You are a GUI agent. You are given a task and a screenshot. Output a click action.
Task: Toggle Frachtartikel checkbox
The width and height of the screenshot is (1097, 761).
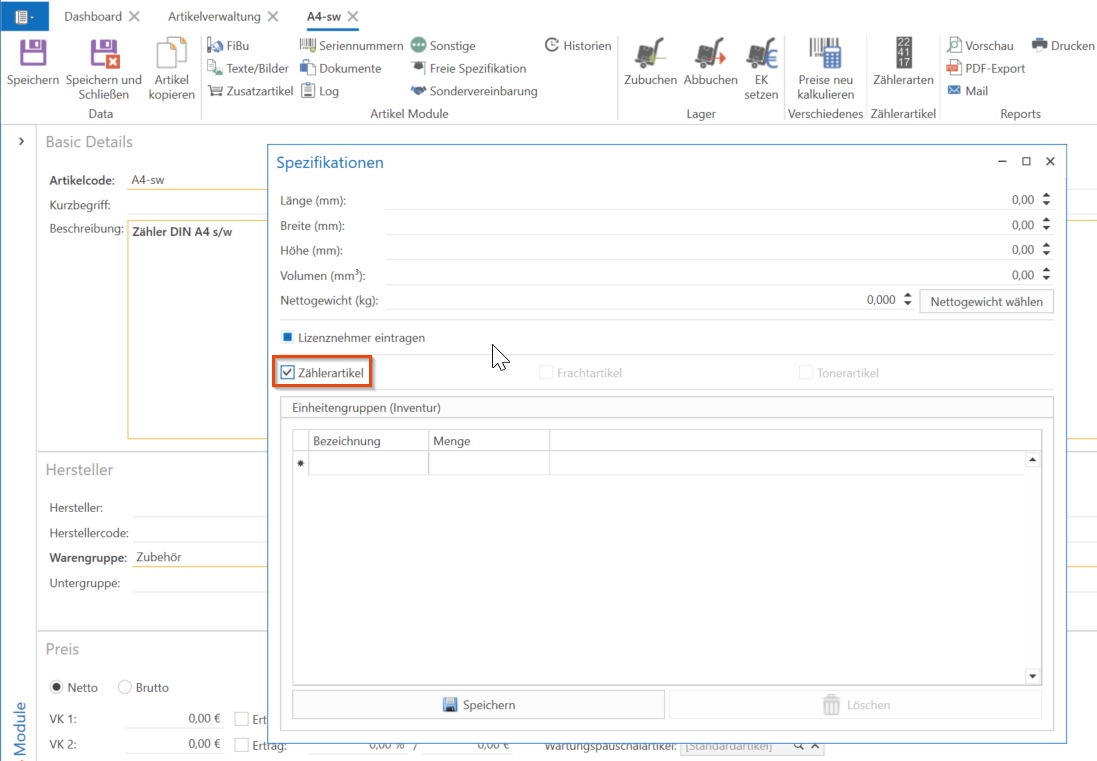point(546,373)
